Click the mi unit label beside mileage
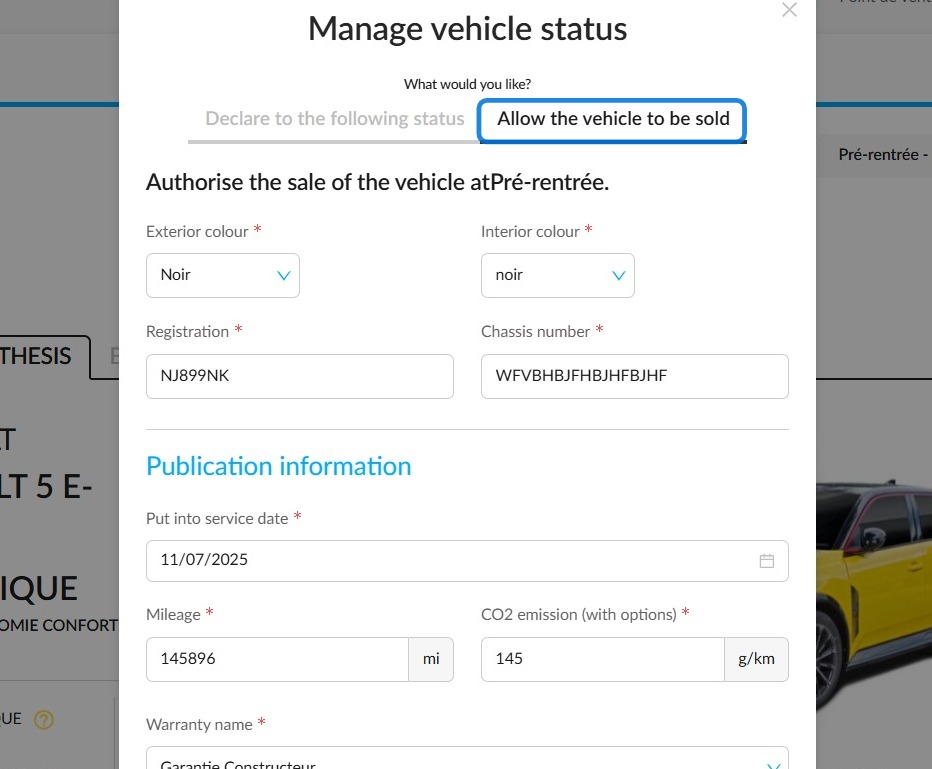This screenshot has height=769, width=932. pyautogui.click(x=431, y=659)
